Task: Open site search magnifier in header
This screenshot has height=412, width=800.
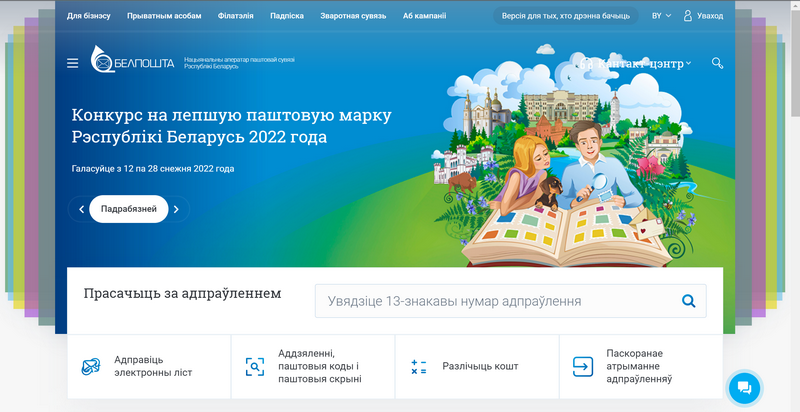Action: 717,63
